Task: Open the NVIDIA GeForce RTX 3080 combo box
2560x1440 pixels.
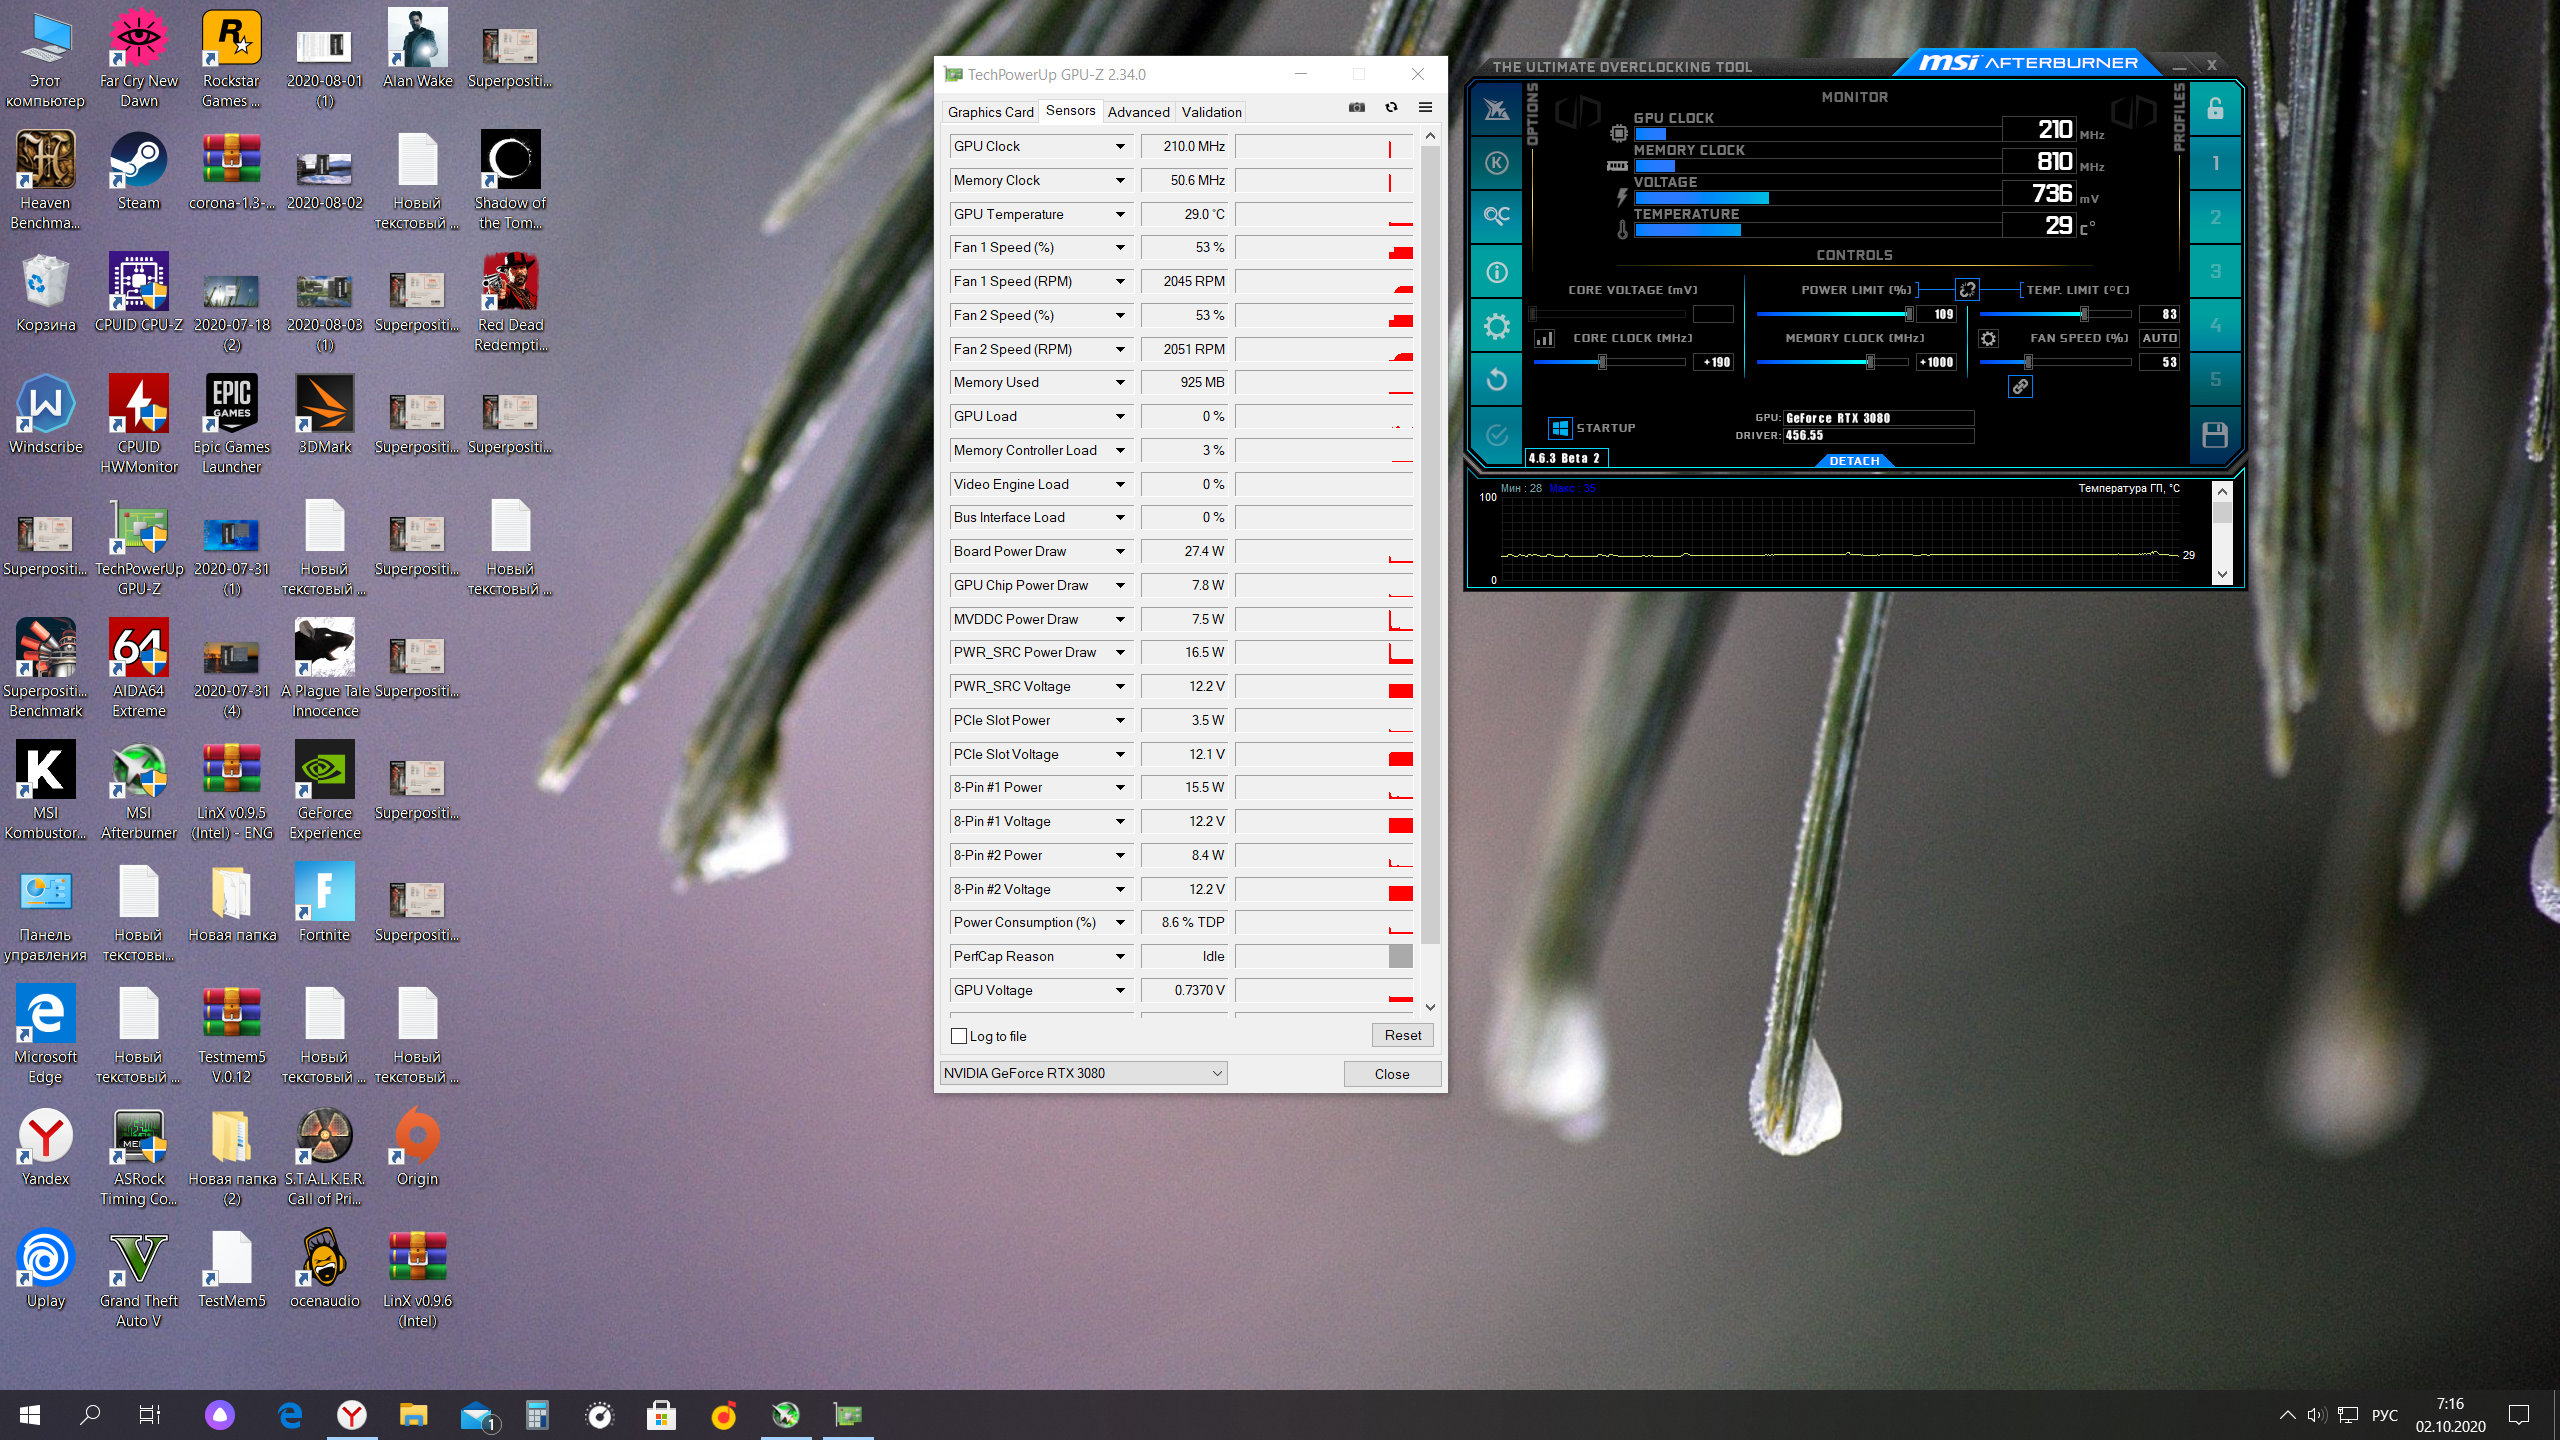Action: (x=1083, y=1073)
